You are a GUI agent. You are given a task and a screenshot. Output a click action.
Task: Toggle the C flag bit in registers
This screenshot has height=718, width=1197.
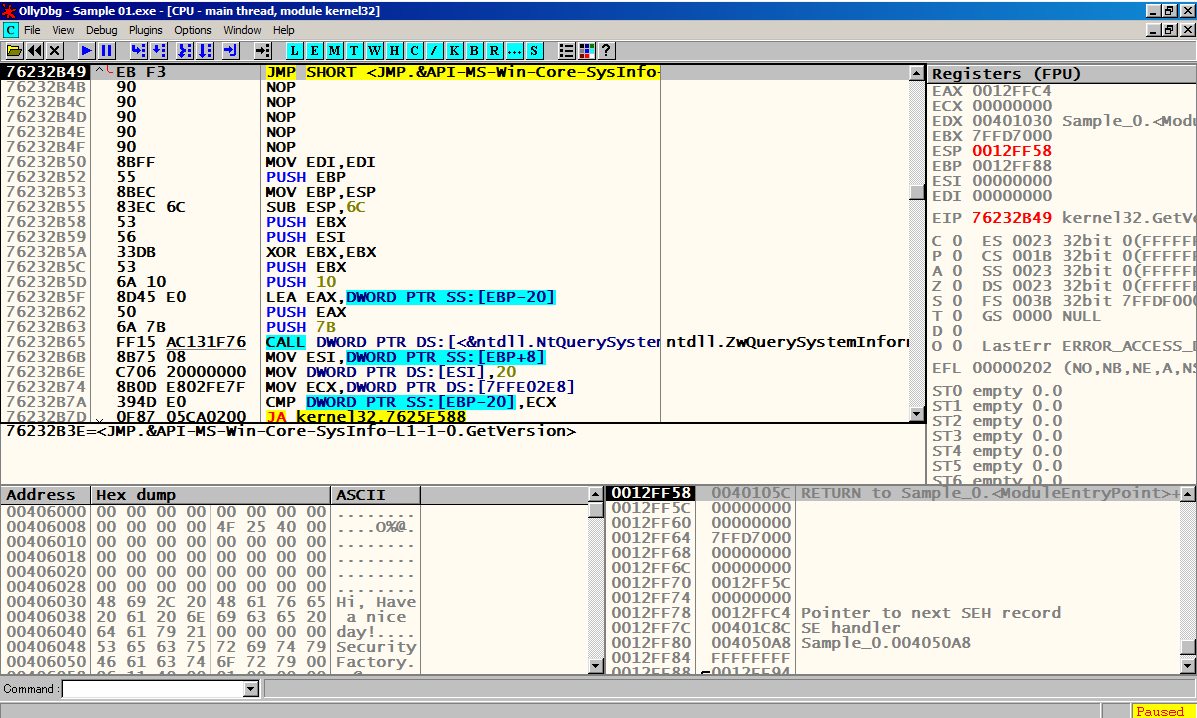(957, 241)
